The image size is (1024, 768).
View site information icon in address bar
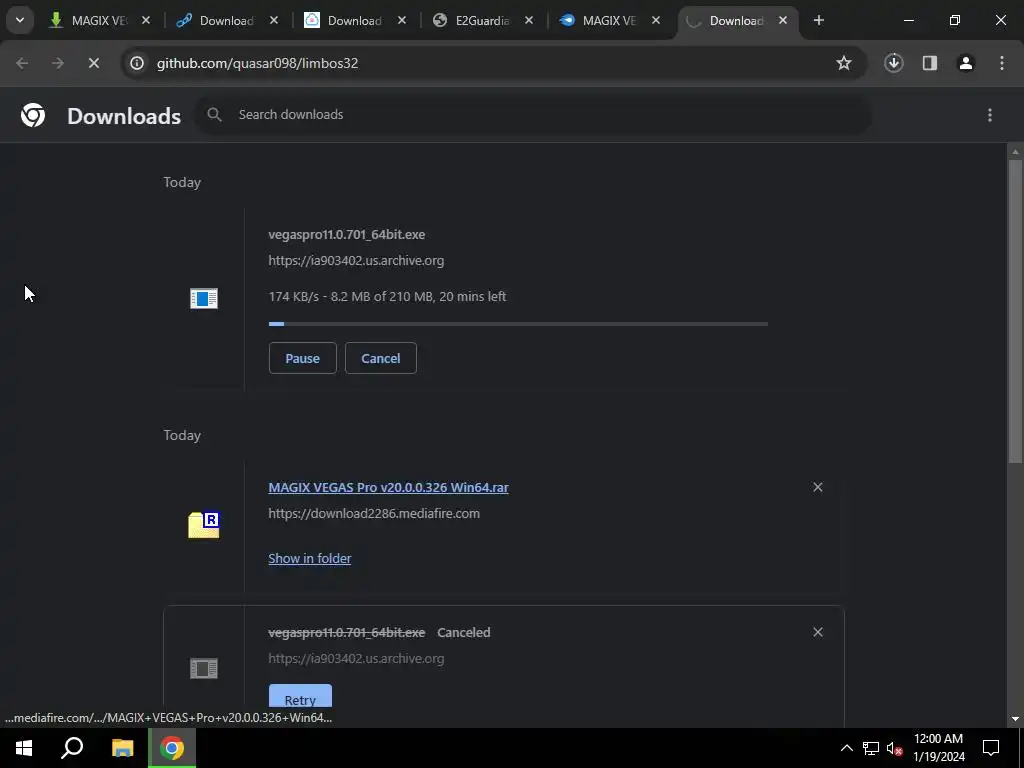[136, 63]
